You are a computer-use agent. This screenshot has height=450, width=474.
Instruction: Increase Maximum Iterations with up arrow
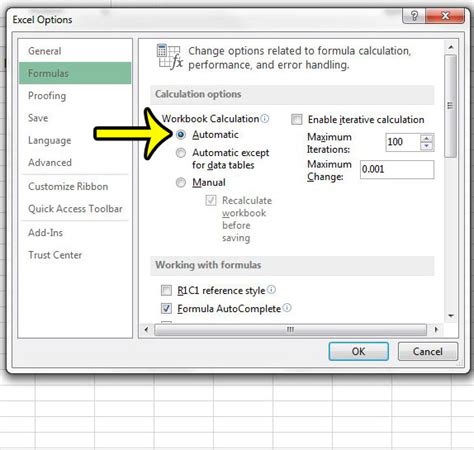(427, 138)
